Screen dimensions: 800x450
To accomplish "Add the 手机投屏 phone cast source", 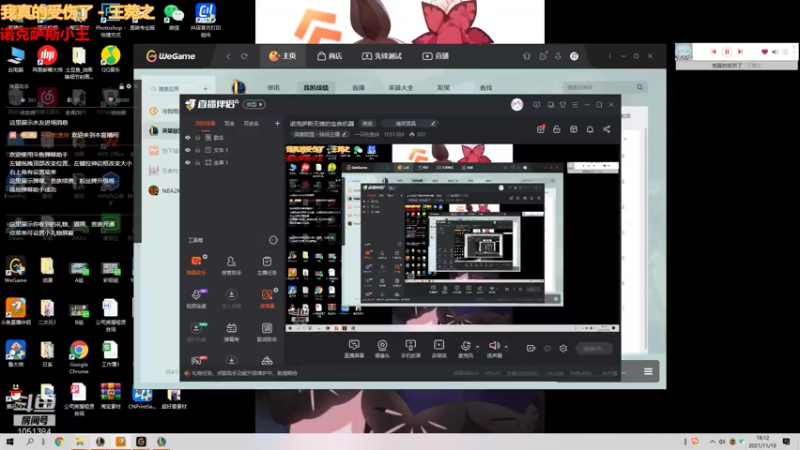I will coord(410,348).
